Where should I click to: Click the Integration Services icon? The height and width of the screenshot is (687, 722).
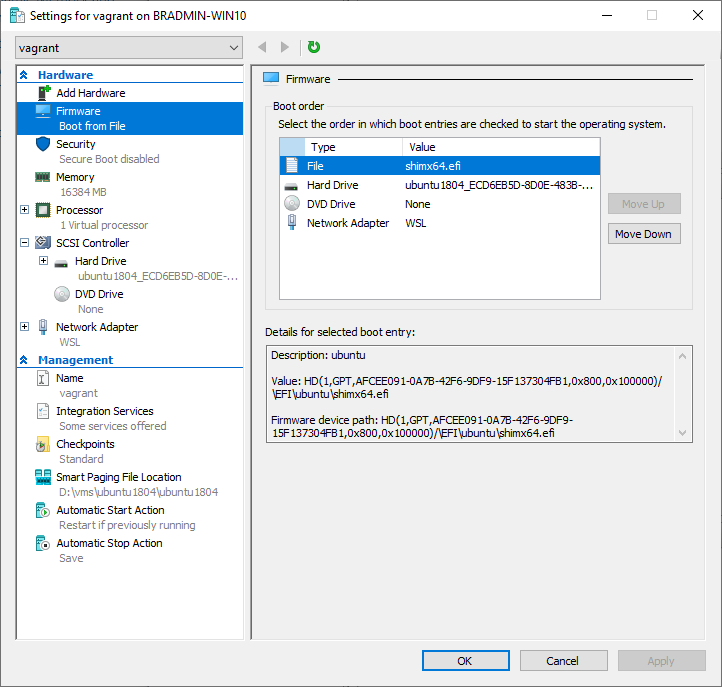click(43, 411)
